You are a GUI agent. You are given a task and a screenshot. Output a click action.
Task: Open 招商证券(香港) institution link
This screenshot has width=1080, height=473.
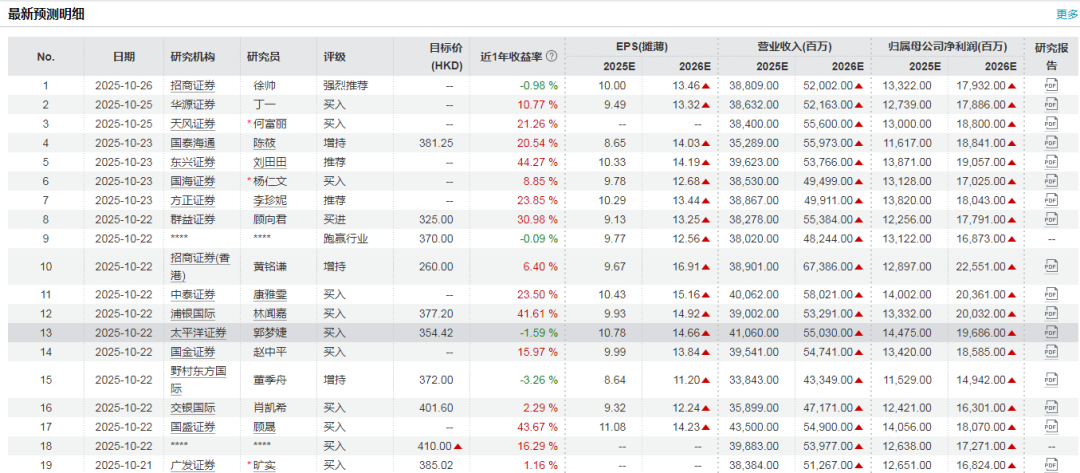[x=199, y=266]
